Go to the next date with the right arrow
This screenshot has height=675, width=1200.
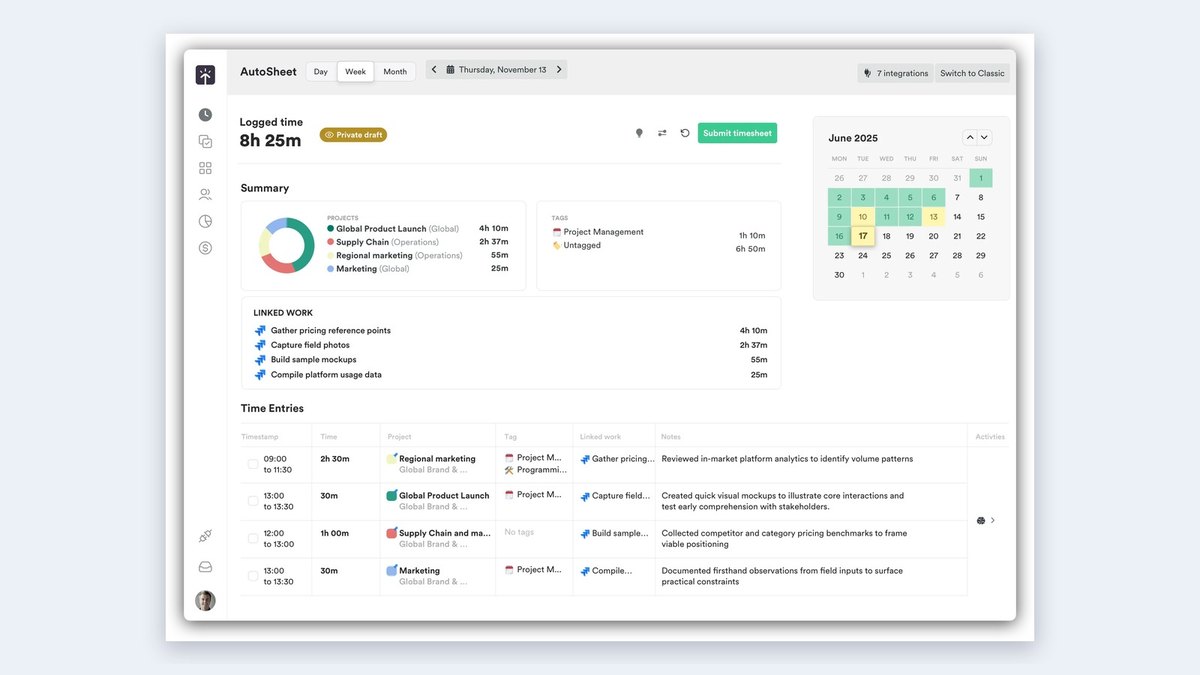[559, 70]
